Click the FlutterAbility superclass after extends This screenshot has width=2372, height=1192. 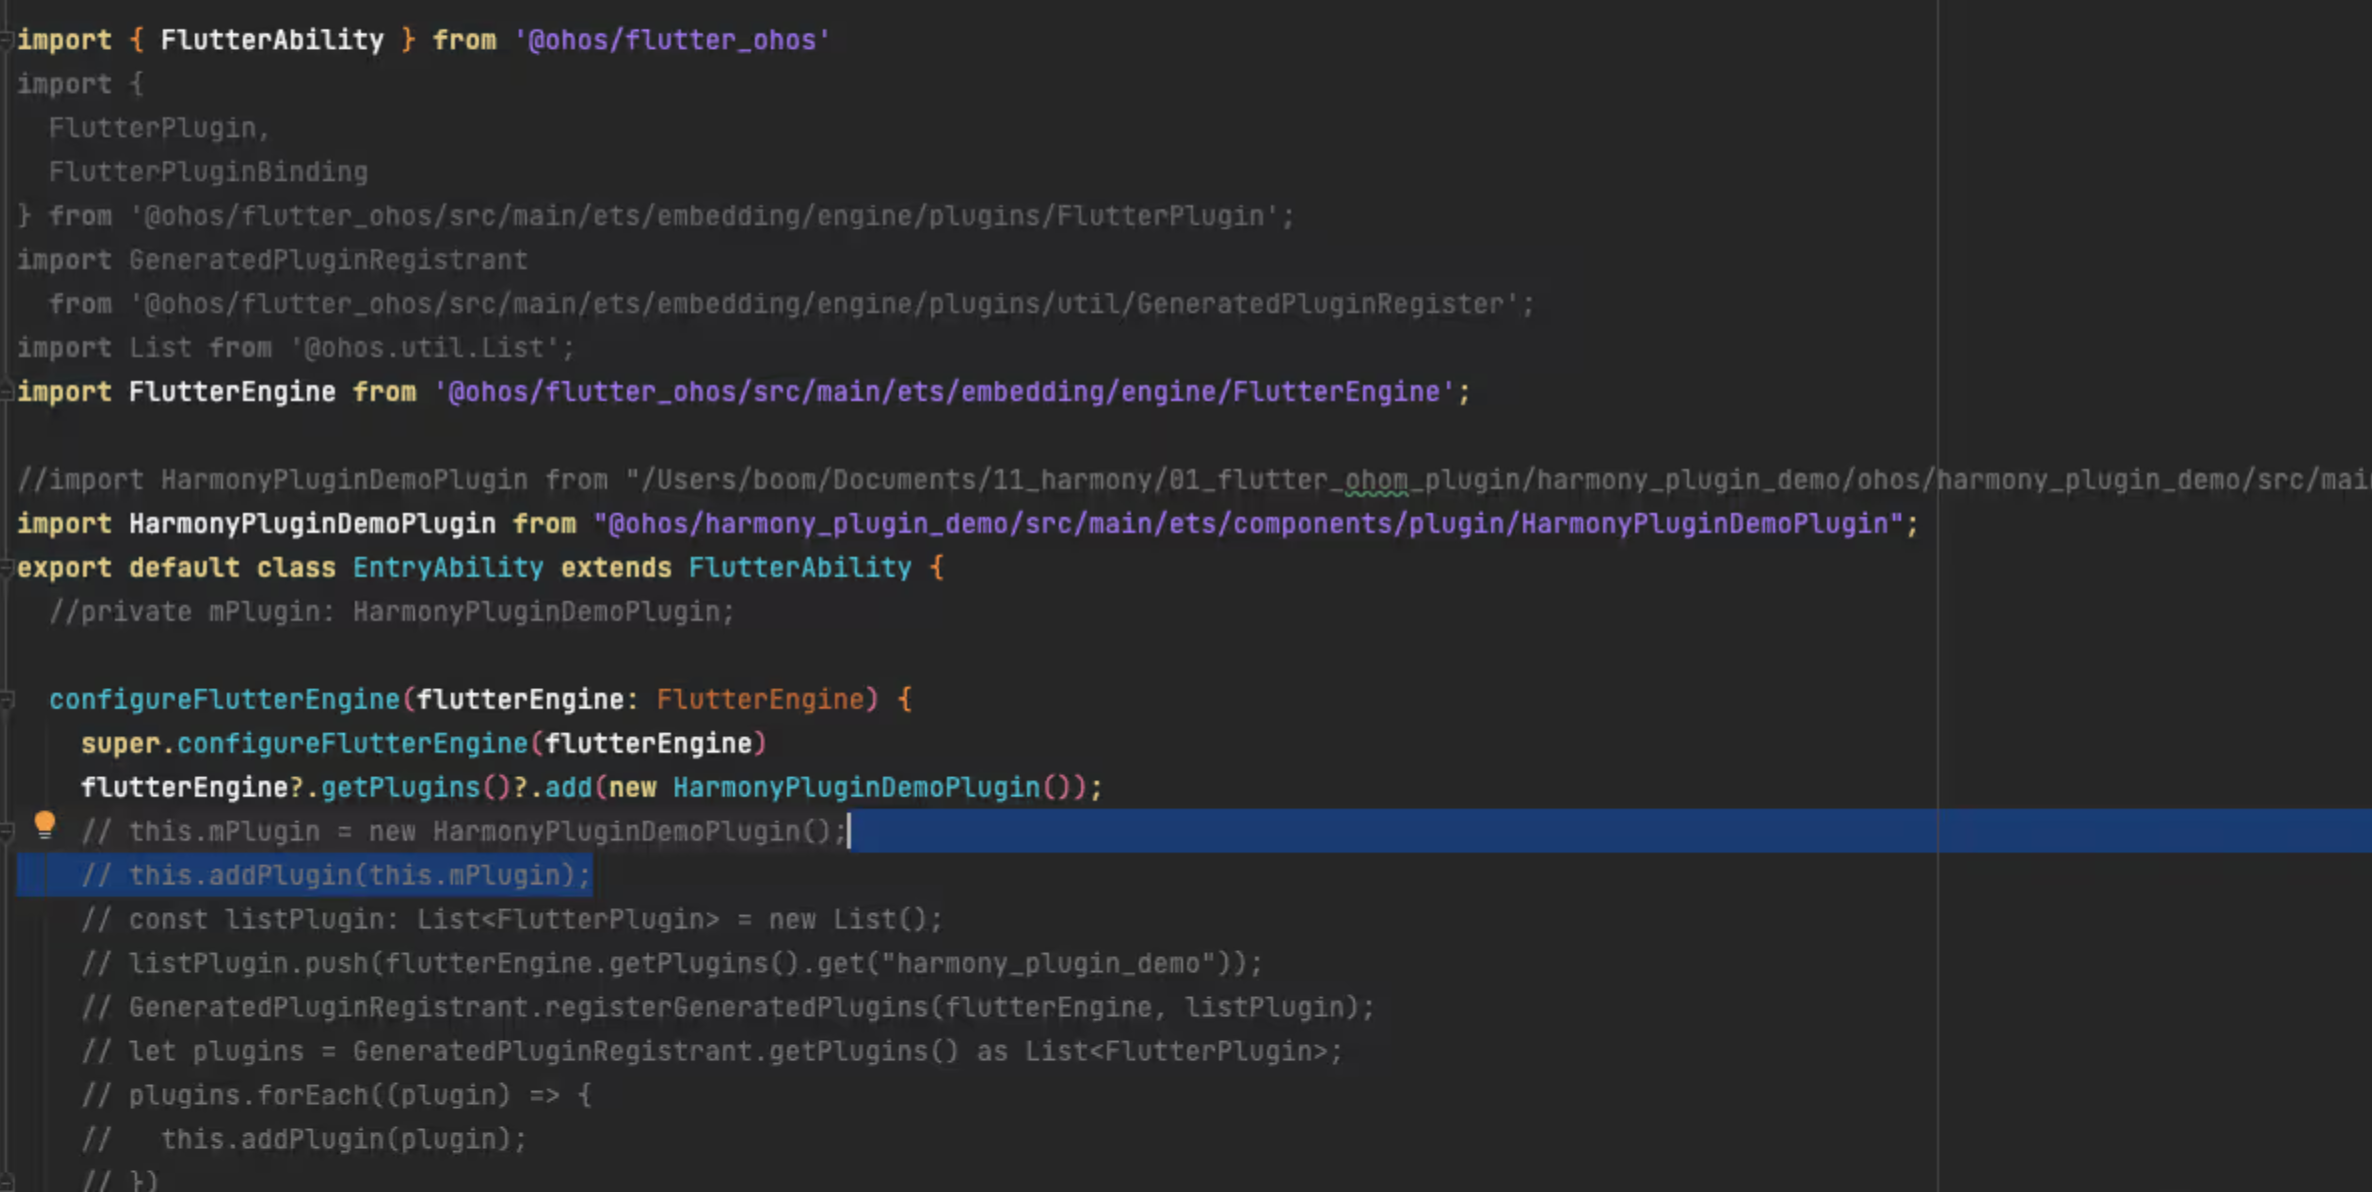[x=799, y=568]
